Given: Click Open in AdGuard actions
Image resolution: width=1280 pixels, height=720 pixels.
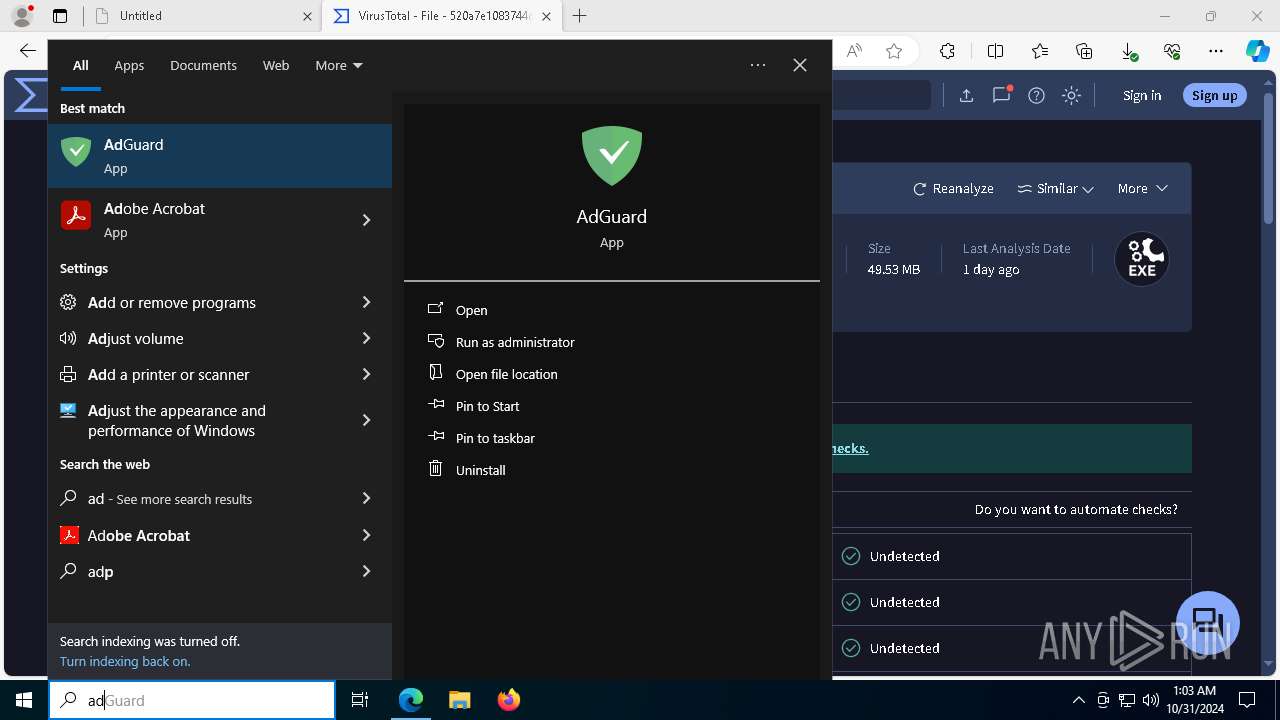Looking at the screenshot, I should pyautogui.click(x=471, y=310).
